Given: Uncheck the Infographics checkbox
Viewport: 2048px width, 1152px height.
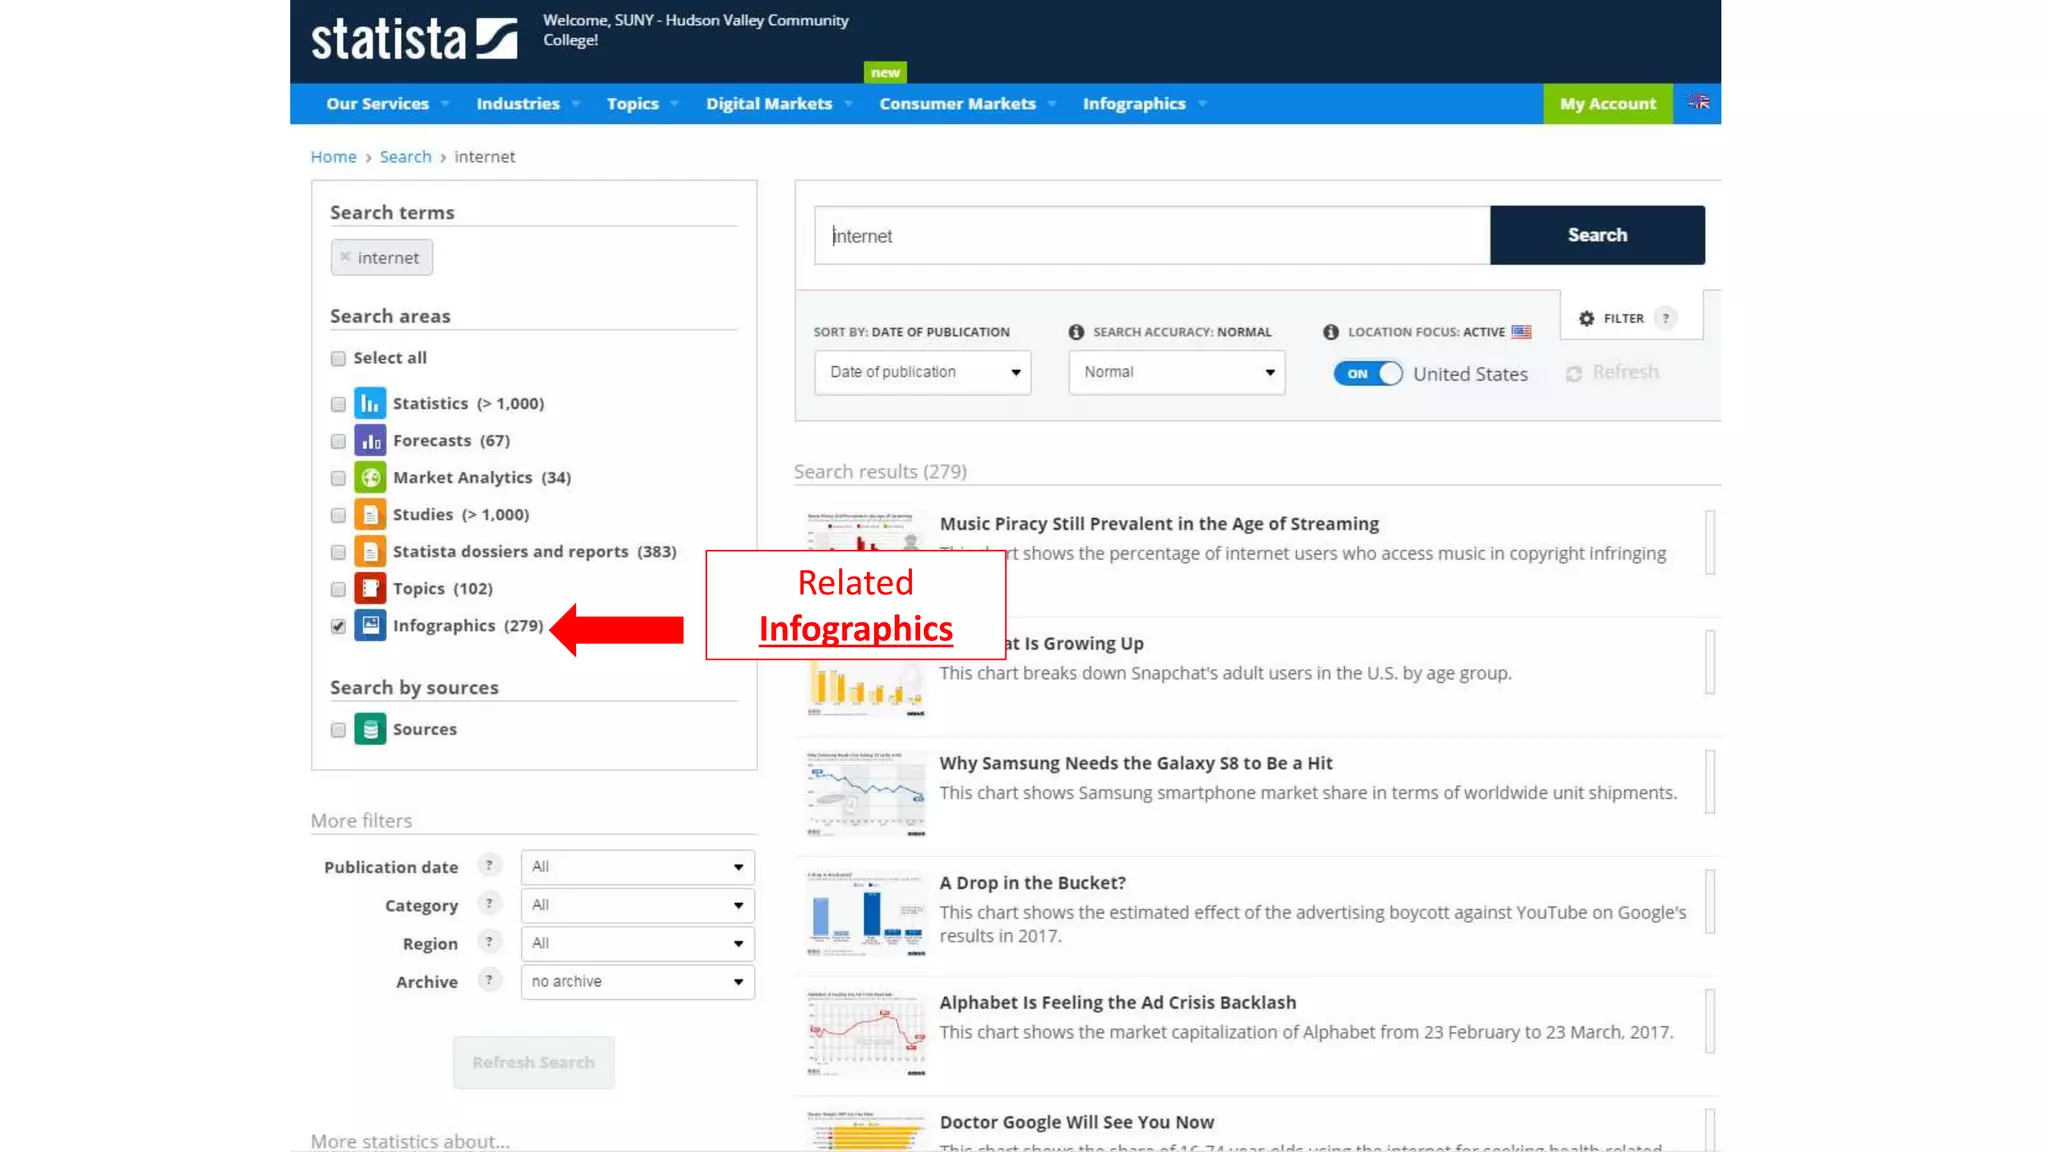Looking at the screenshot, I should coord(338,626).
